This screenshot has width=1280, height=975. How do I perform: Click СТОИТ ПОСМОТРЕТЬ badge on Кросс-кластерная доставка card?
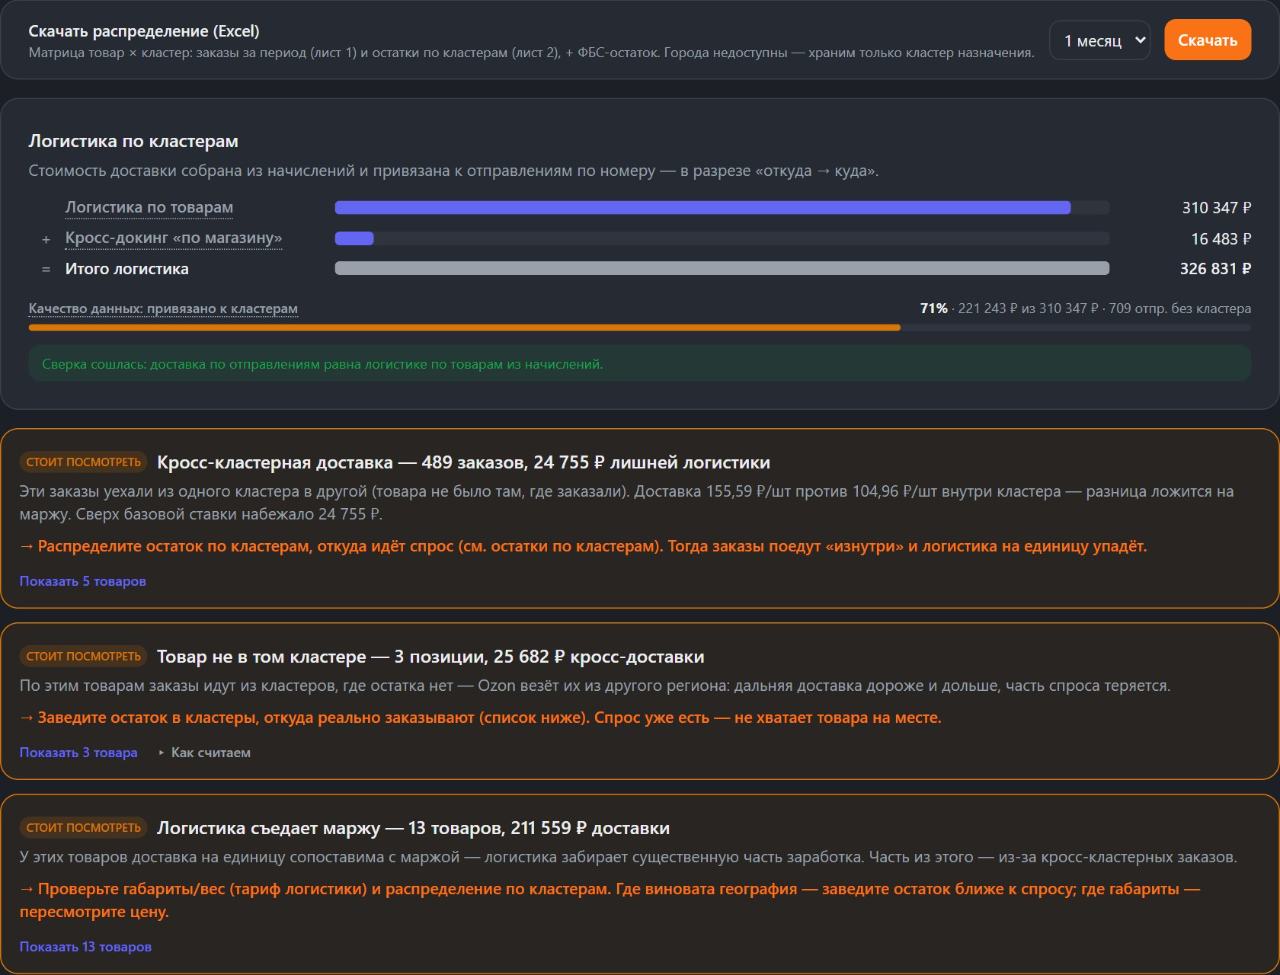pyautogui.click(x=84, y=462)
